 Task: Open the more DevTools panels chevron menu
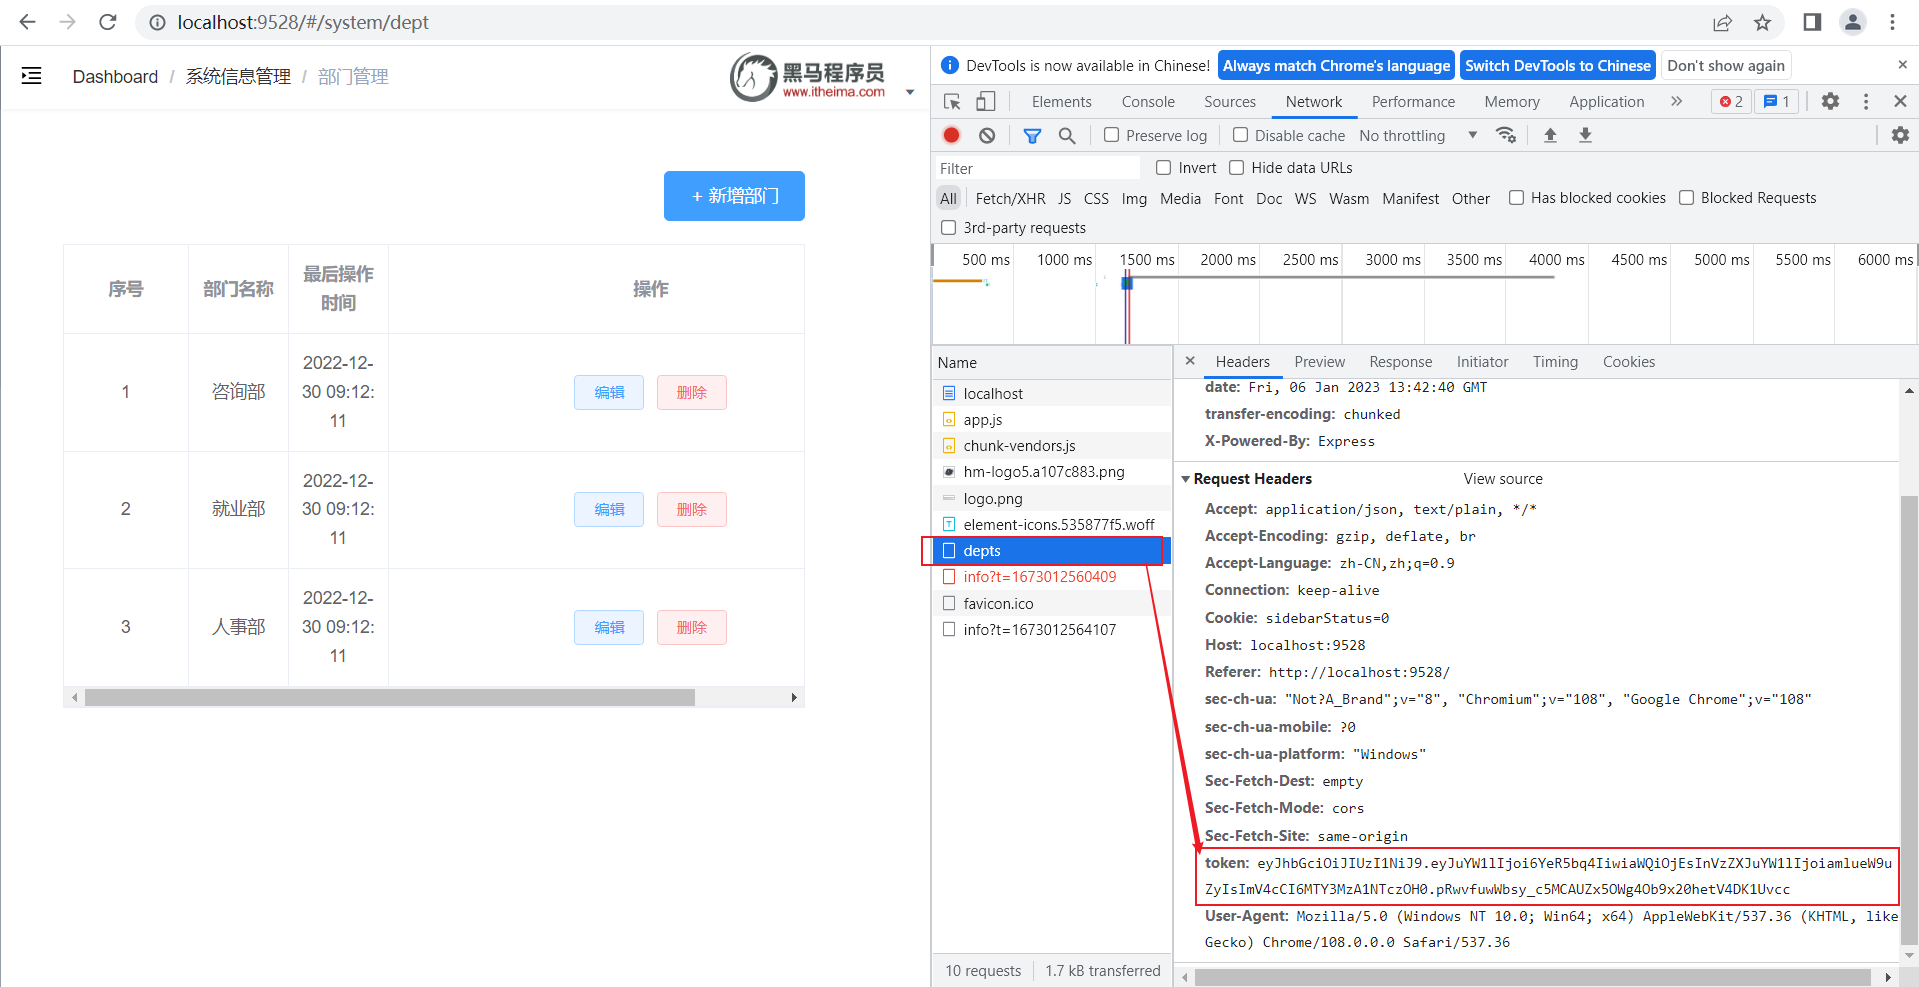coord(1677,101)
